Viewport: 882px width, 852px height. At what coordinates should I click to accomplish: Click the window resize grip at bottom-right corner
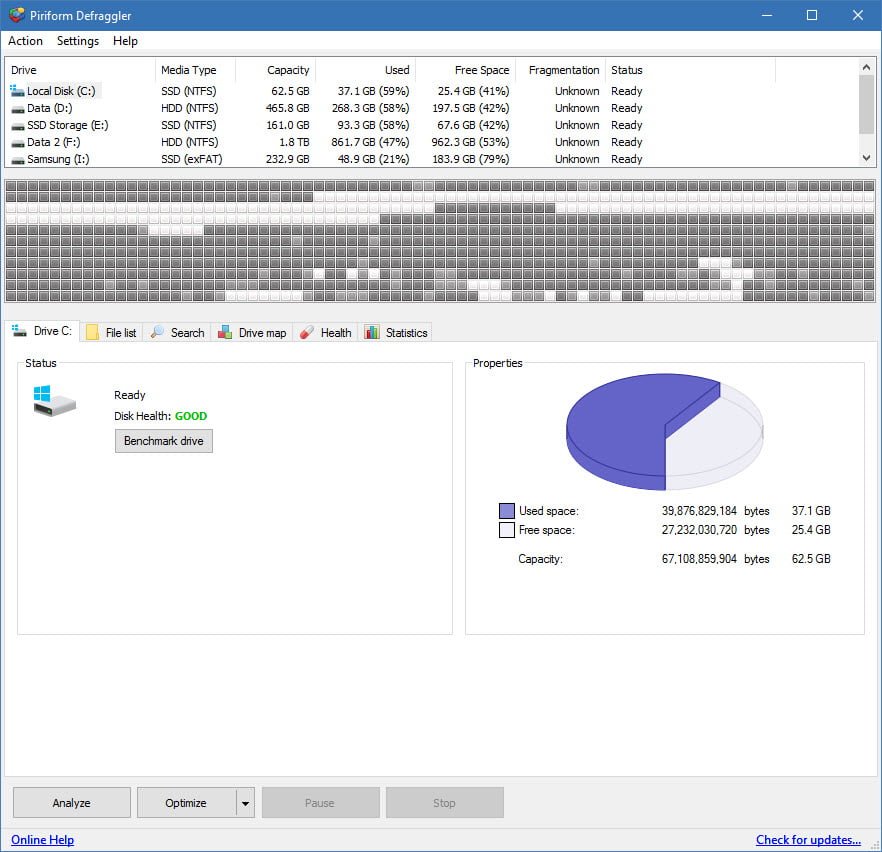click(875, 845)
